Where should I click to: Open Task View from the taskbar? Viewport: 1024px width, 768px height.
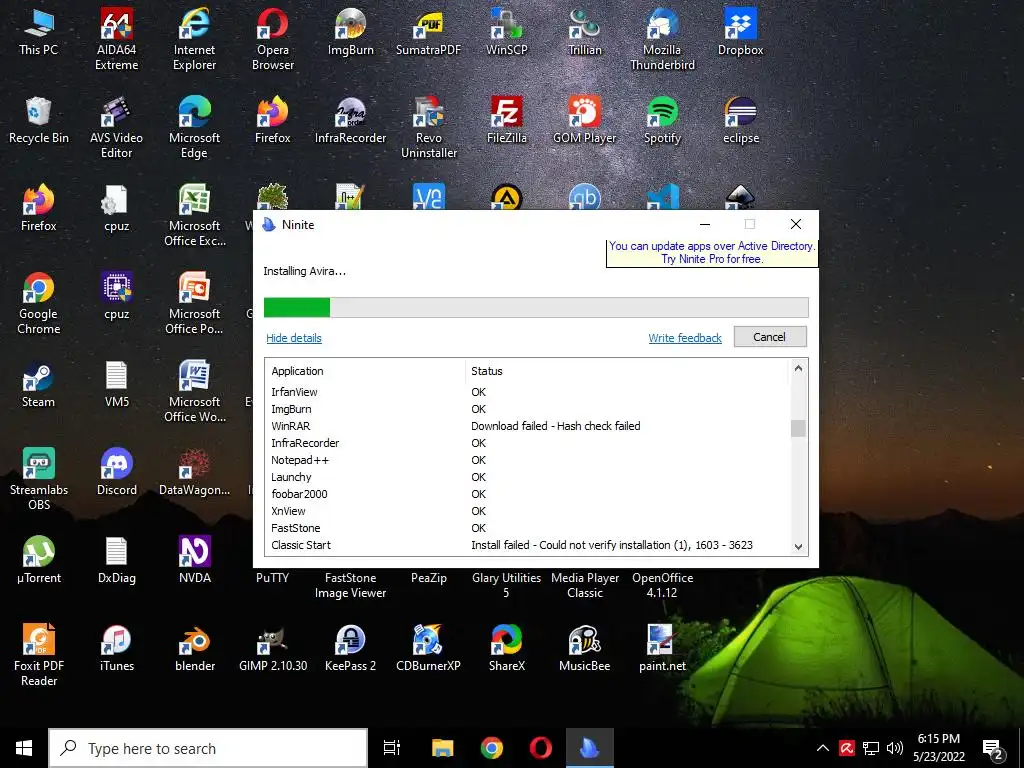(x=392, y=748)
